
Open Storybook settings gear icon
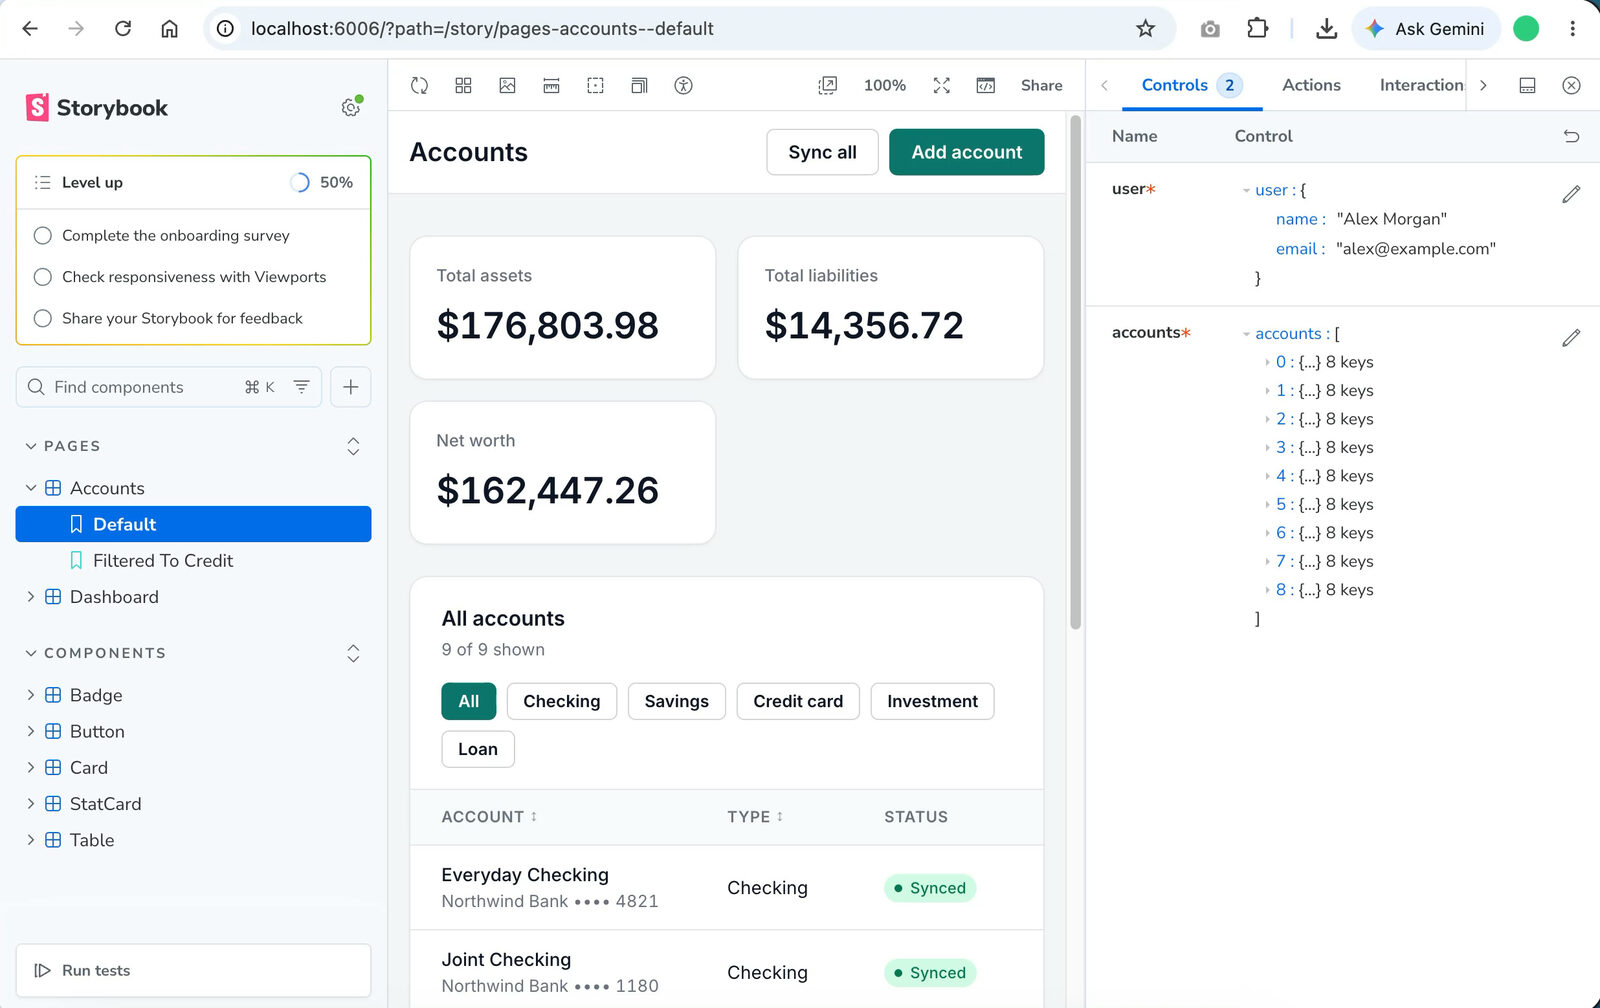[x=350, y=107]
